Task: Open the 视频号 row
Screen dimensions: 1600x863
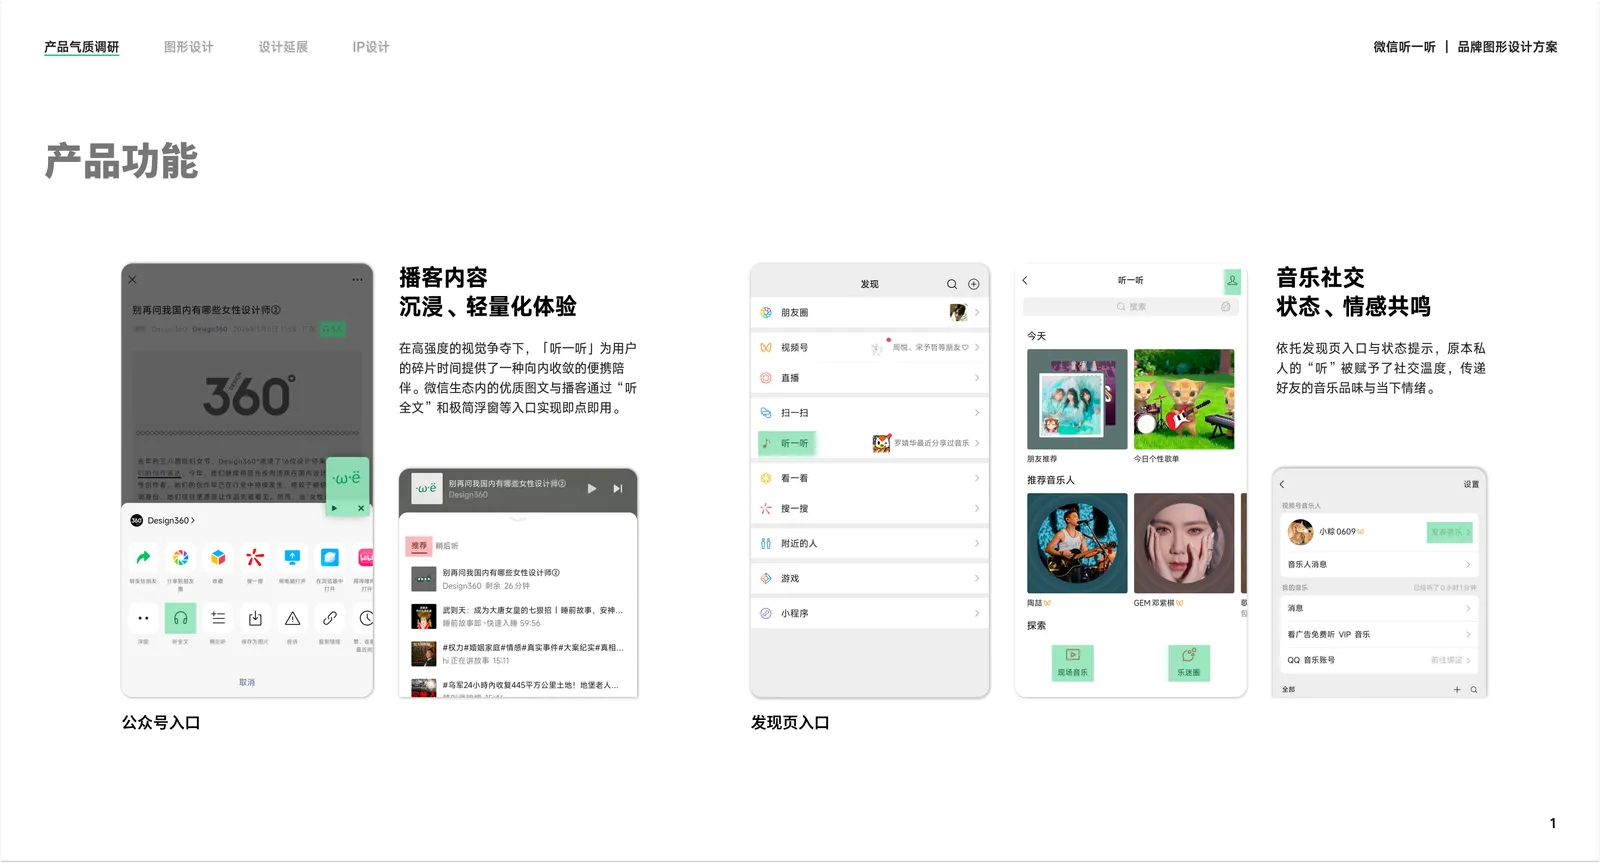Action: 870,347
